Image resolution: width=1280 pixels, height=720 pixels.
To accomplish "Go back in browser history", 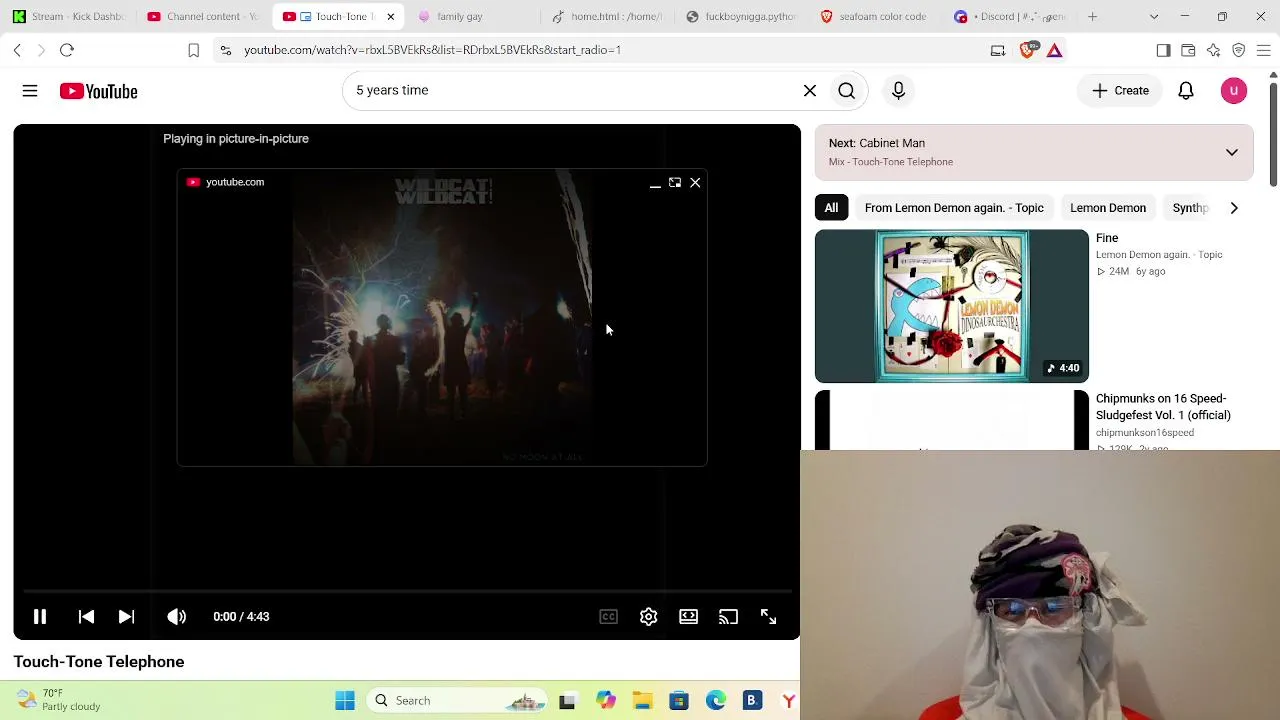I will coord(17,50).
